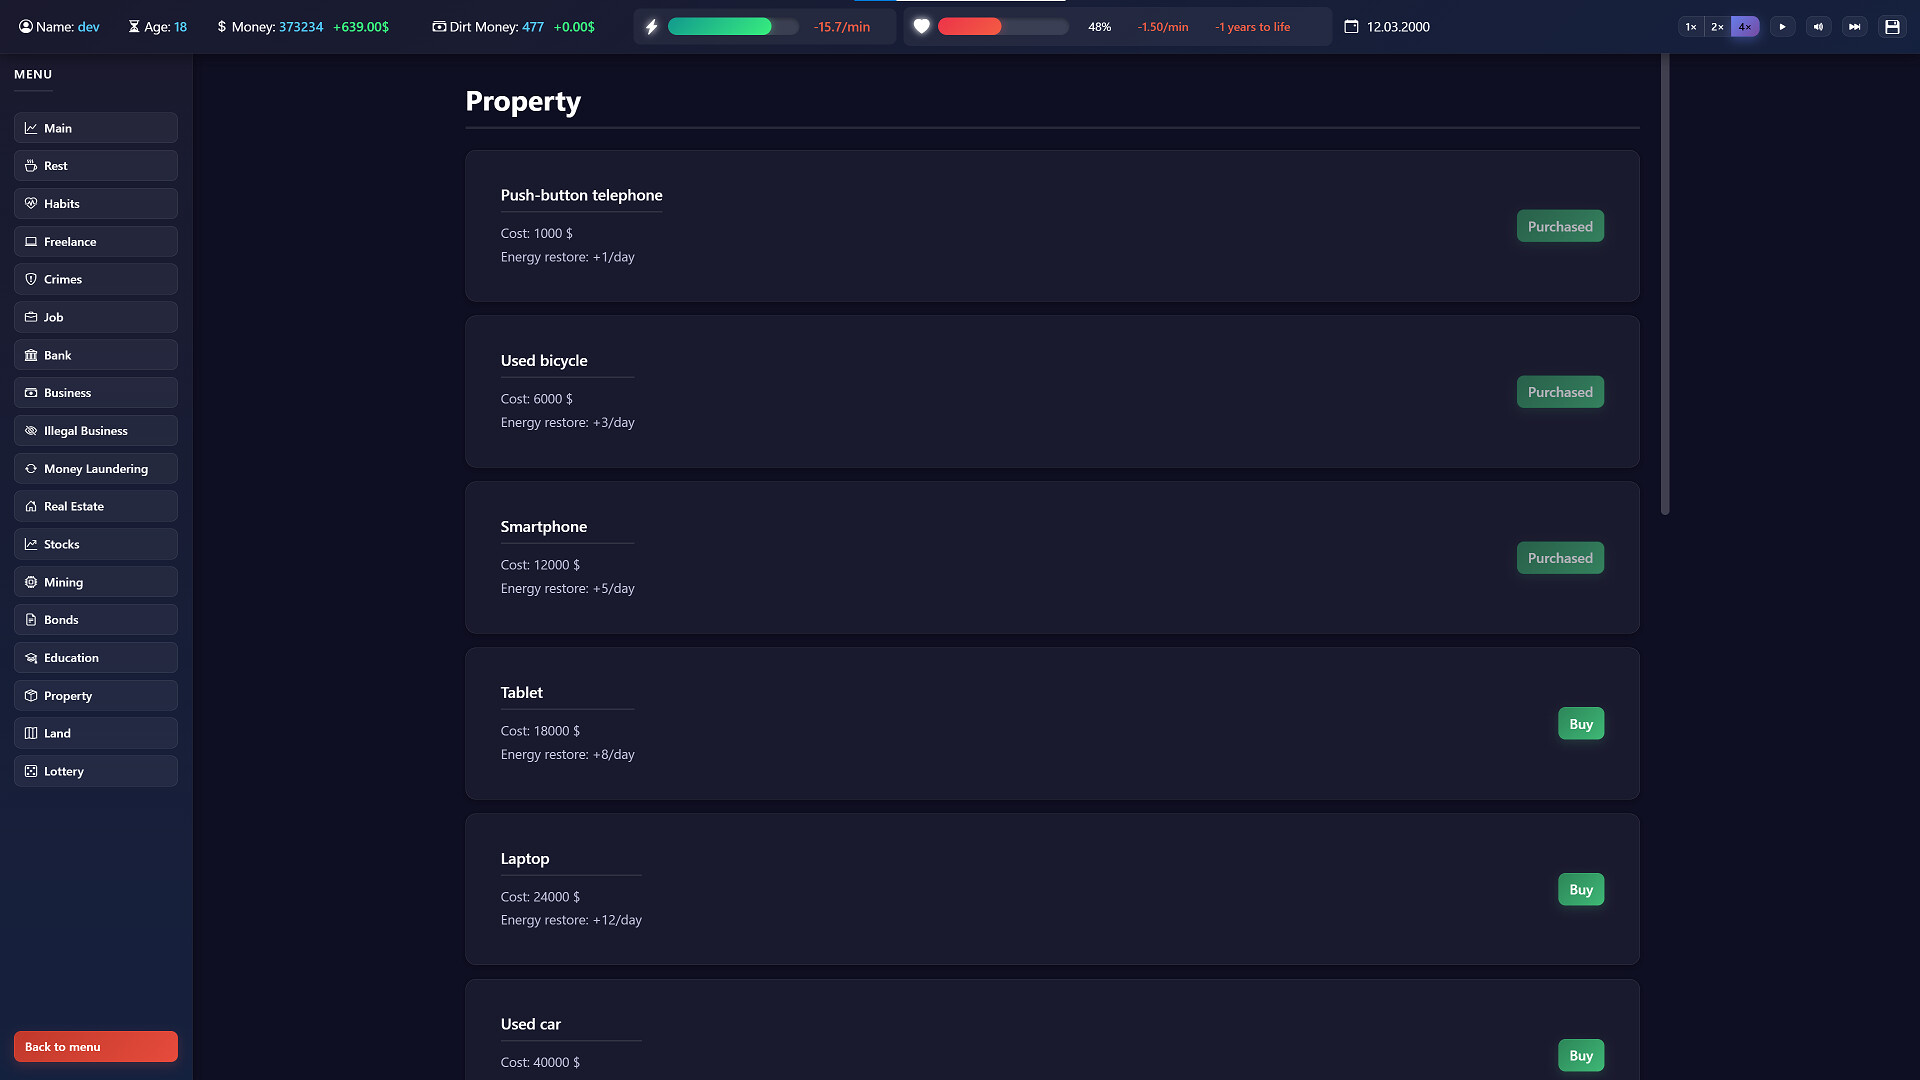The height and width of the screenshot is (1080, 1920).
Task: Click the save game floppy icon
Action: point(1892,27)
